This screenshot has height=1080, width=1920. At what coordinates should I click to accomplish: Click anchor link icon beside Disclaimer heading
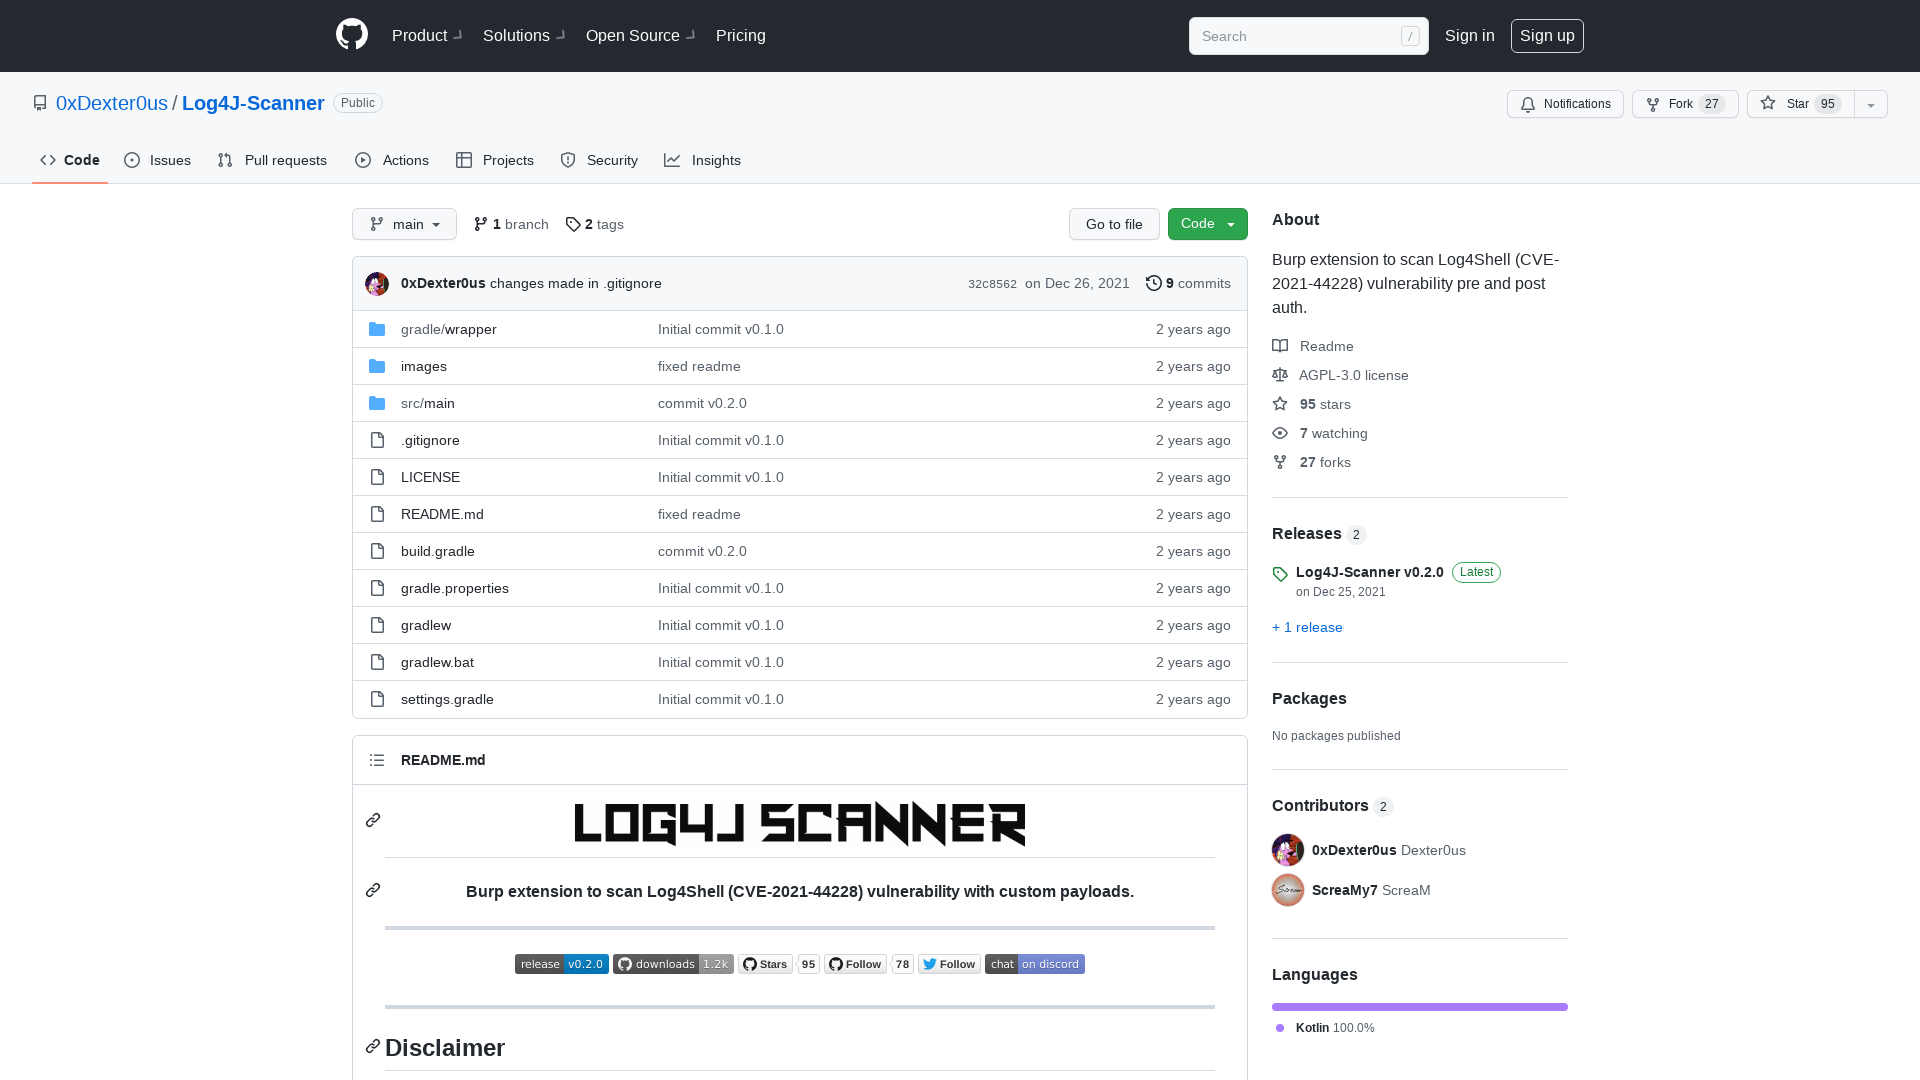(373, 1046)
